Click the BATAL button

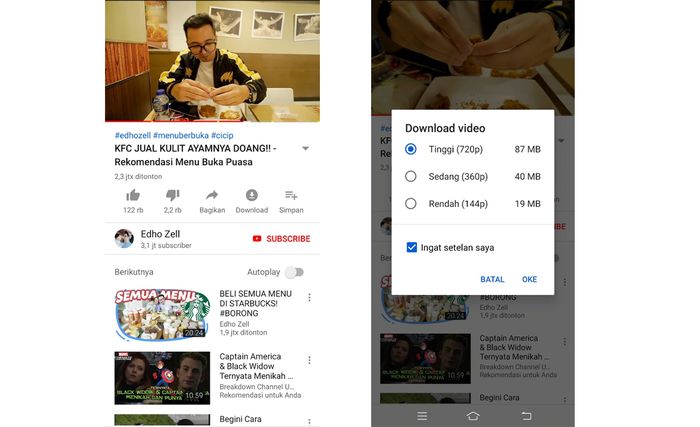pos(492,279)
